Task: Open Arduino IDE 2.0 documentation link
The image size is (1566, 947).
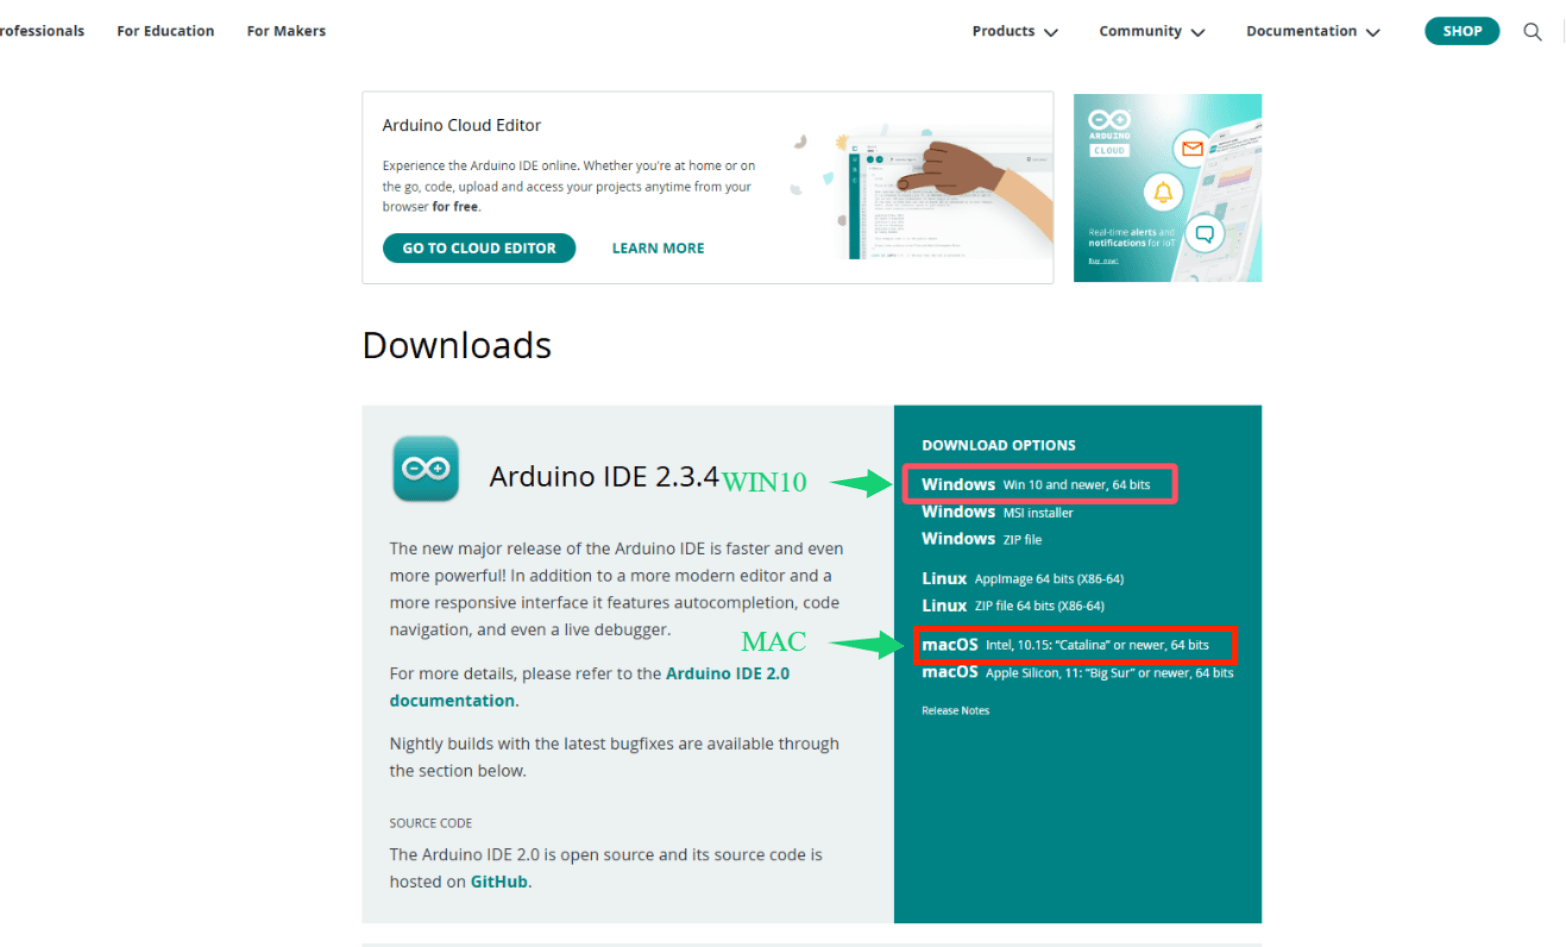Action: (x=589, y=687)
